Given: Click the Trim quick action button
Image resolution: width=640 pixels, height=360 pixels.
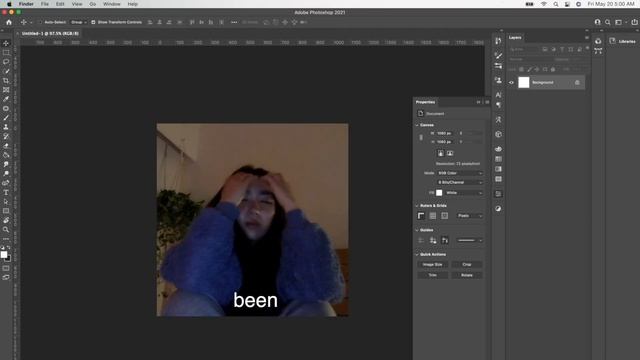Looking at the screenshot, I should coord(433,275).
